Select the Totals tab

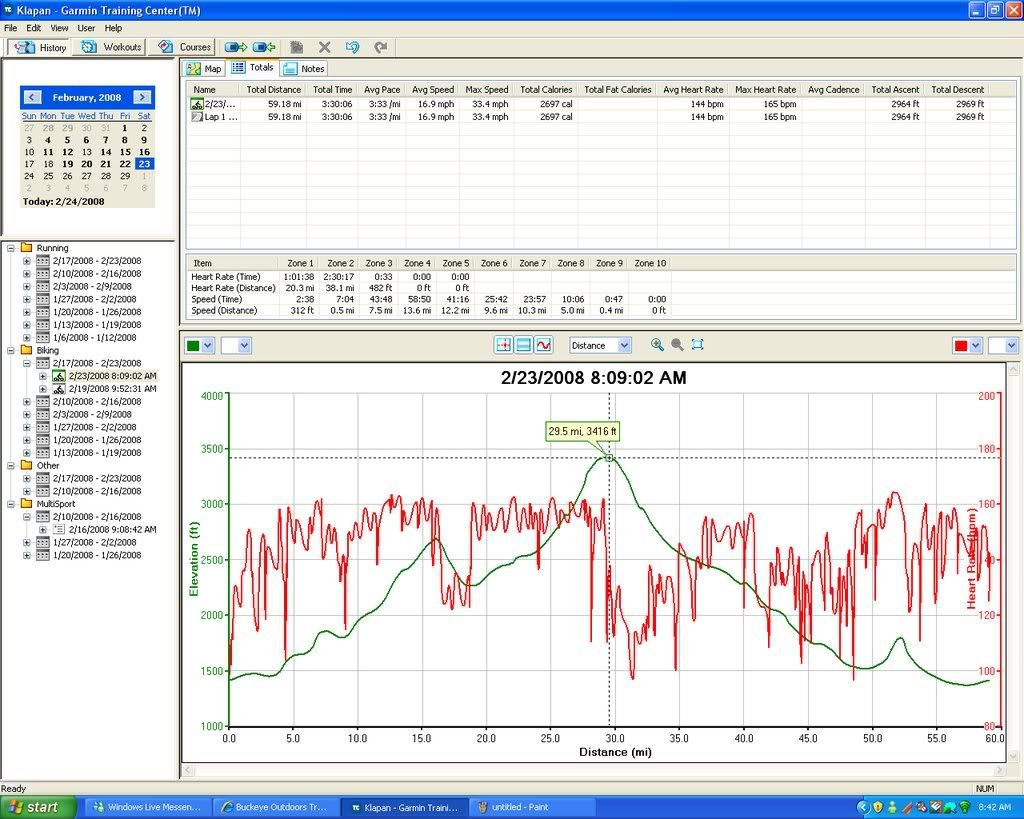click(x=253, y=67)
